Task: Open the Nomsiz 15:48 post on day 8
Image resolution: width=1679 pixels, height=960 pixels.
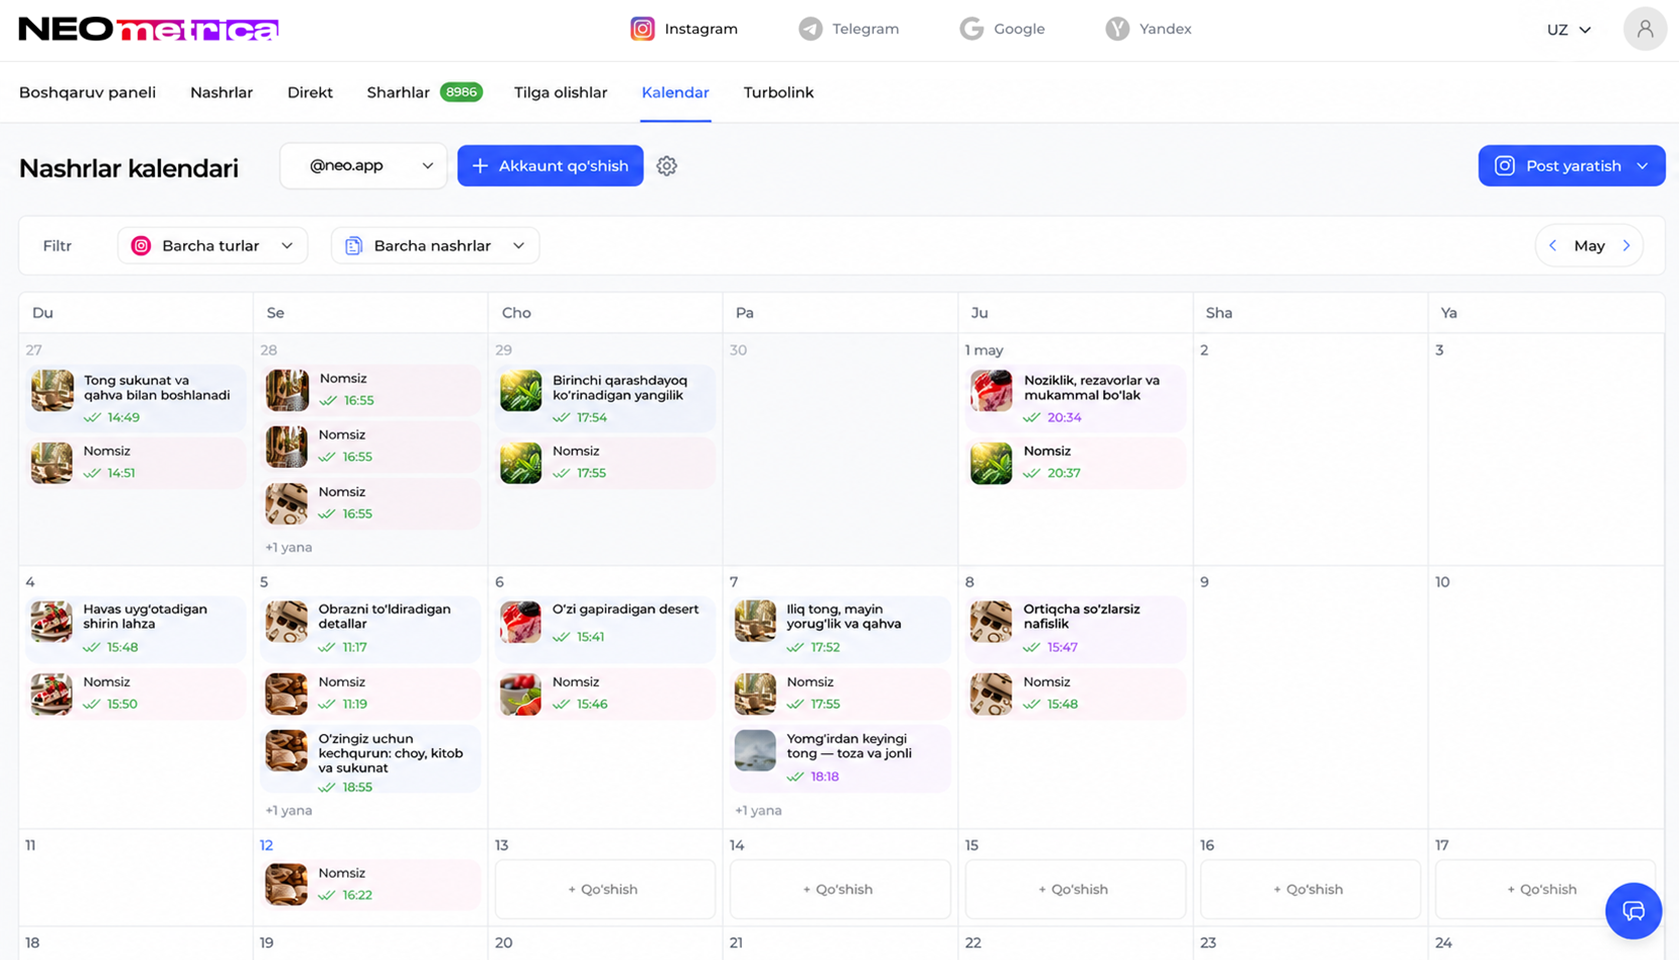Action: pyautogui.click(x=1075, y=694)
